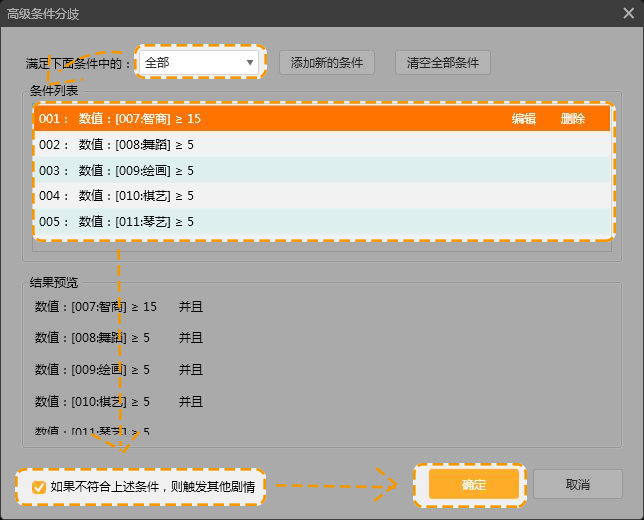
Task: Click 编辑 on the highlighted condition
Action: [524, 118]
